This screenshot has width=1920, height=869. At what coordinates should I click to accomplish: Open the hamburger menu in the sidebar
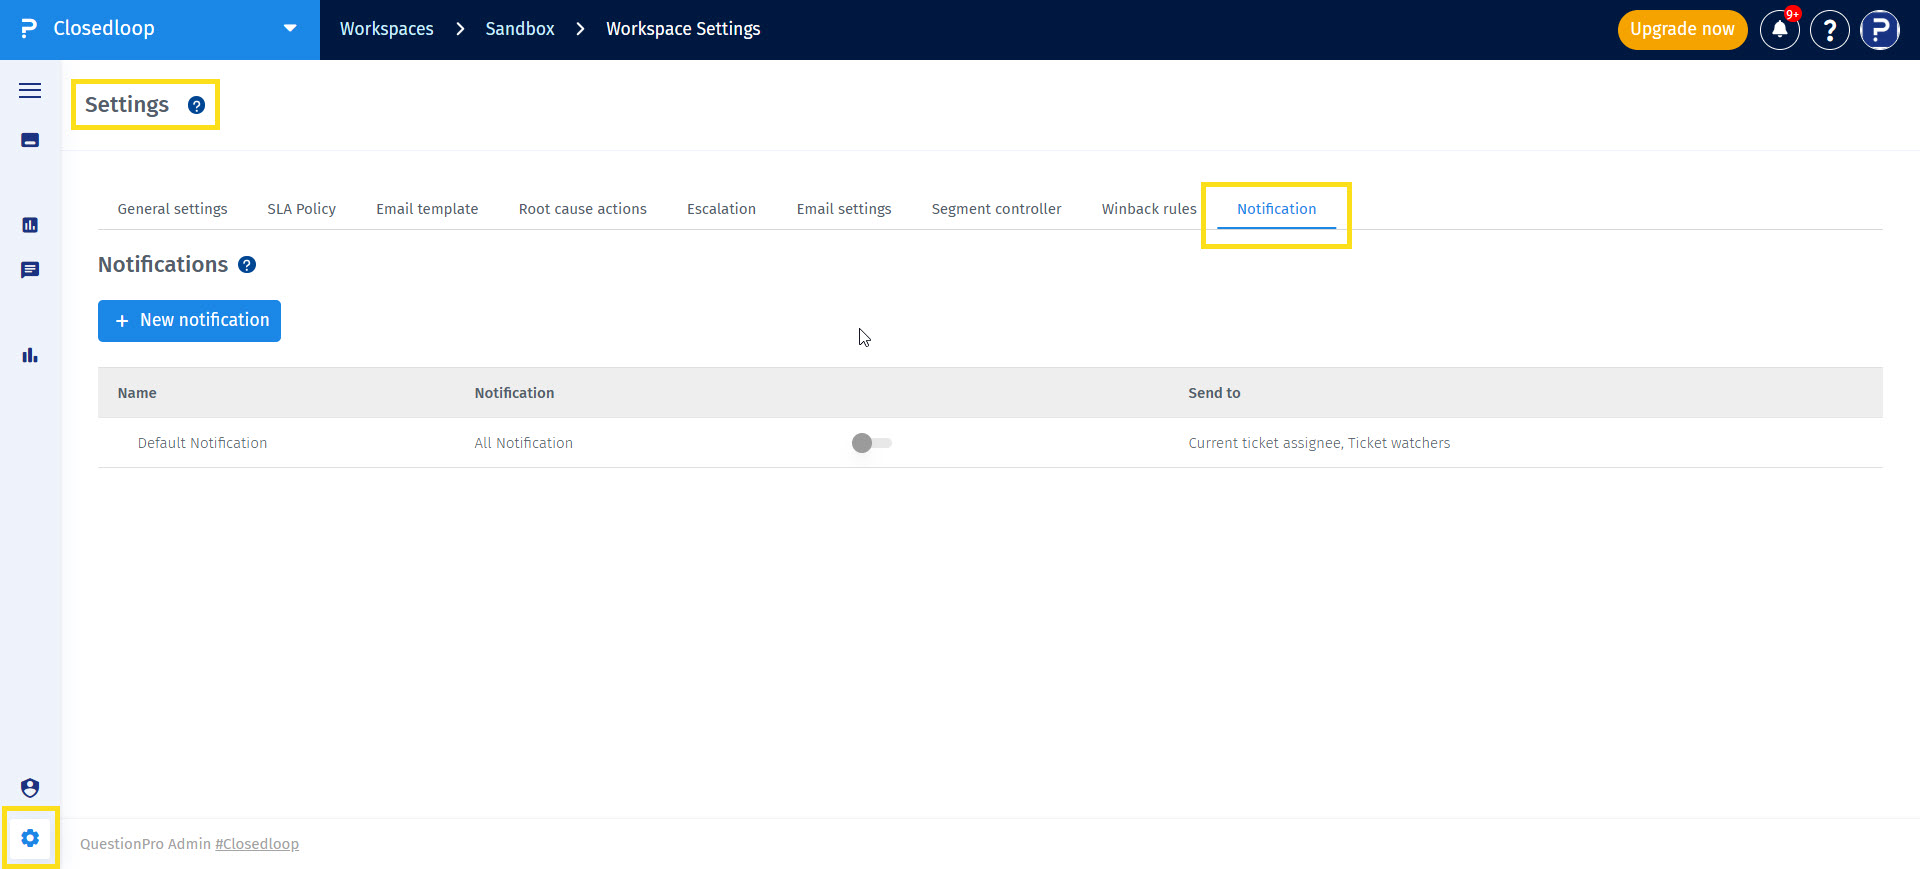(30, 90)
